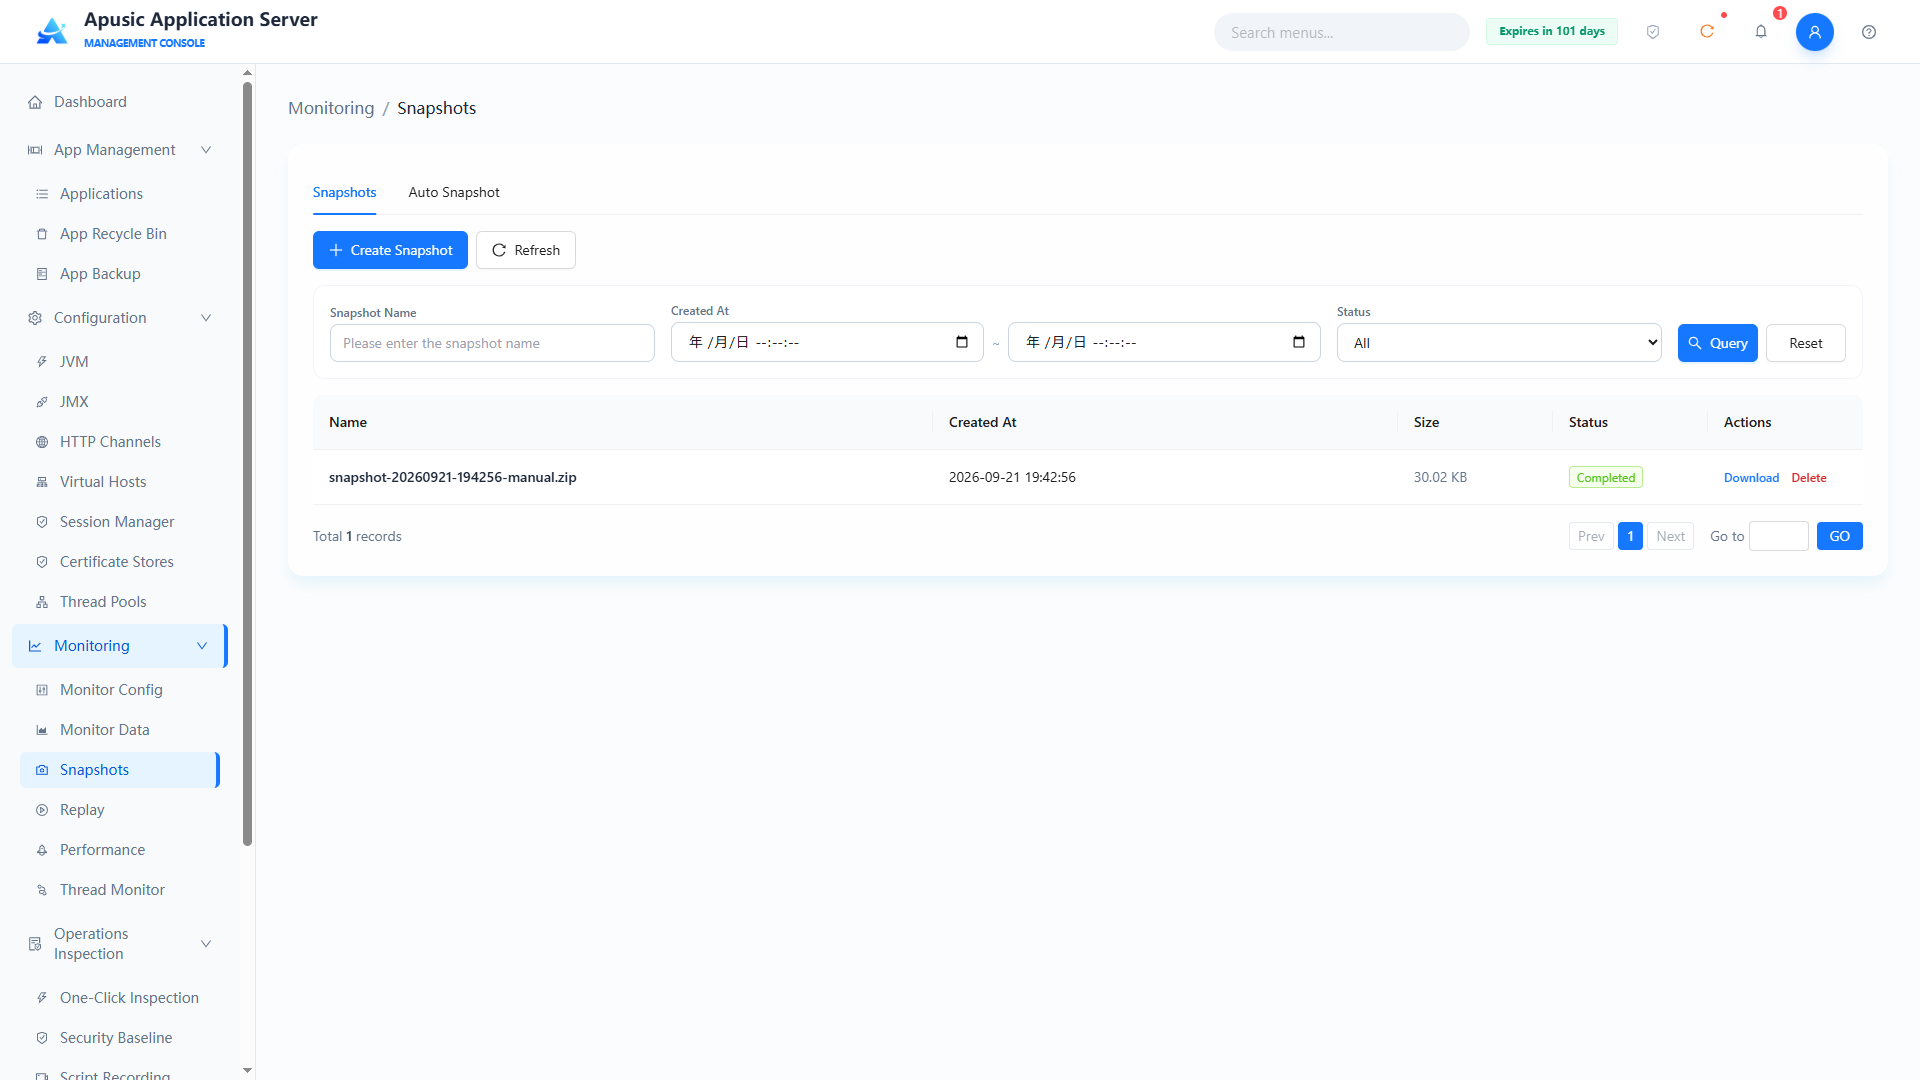Screen dimensions: 1920x1080
Task: Open the user profile avatar
Action: click(x=1815, y=32)
